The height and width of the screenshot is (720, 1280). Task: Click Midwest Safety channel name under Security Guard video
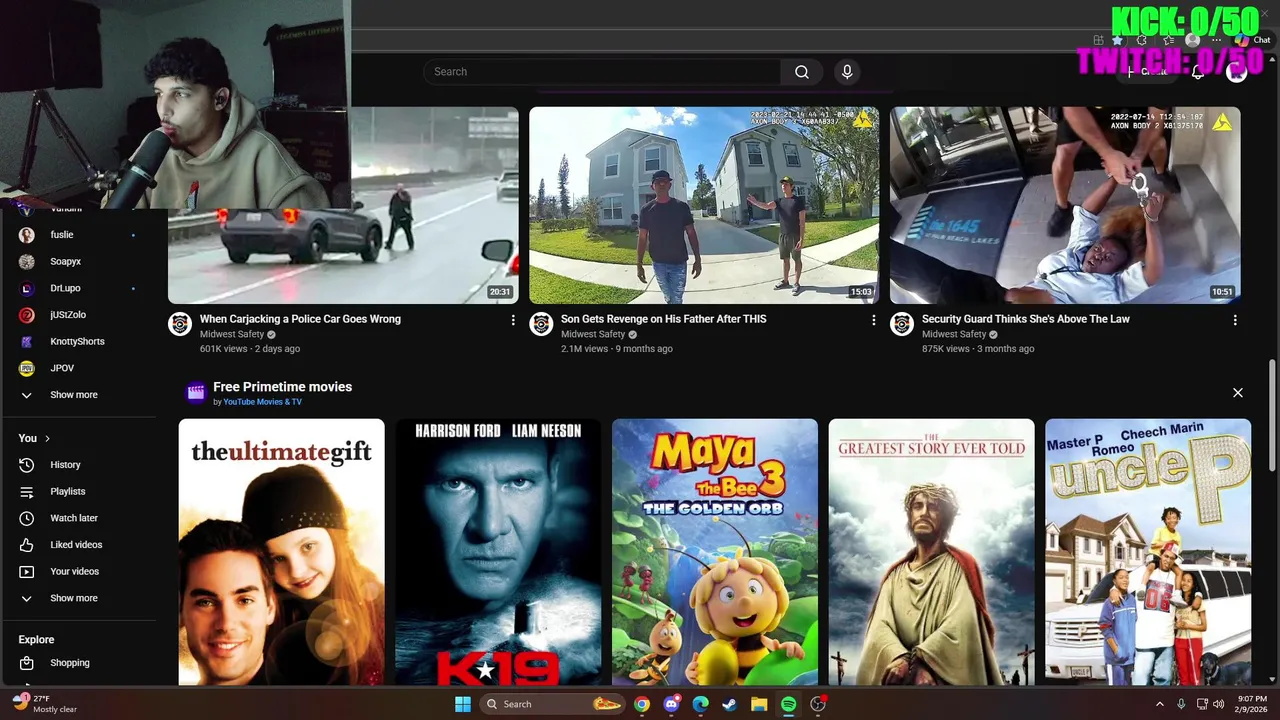[954, 334]
